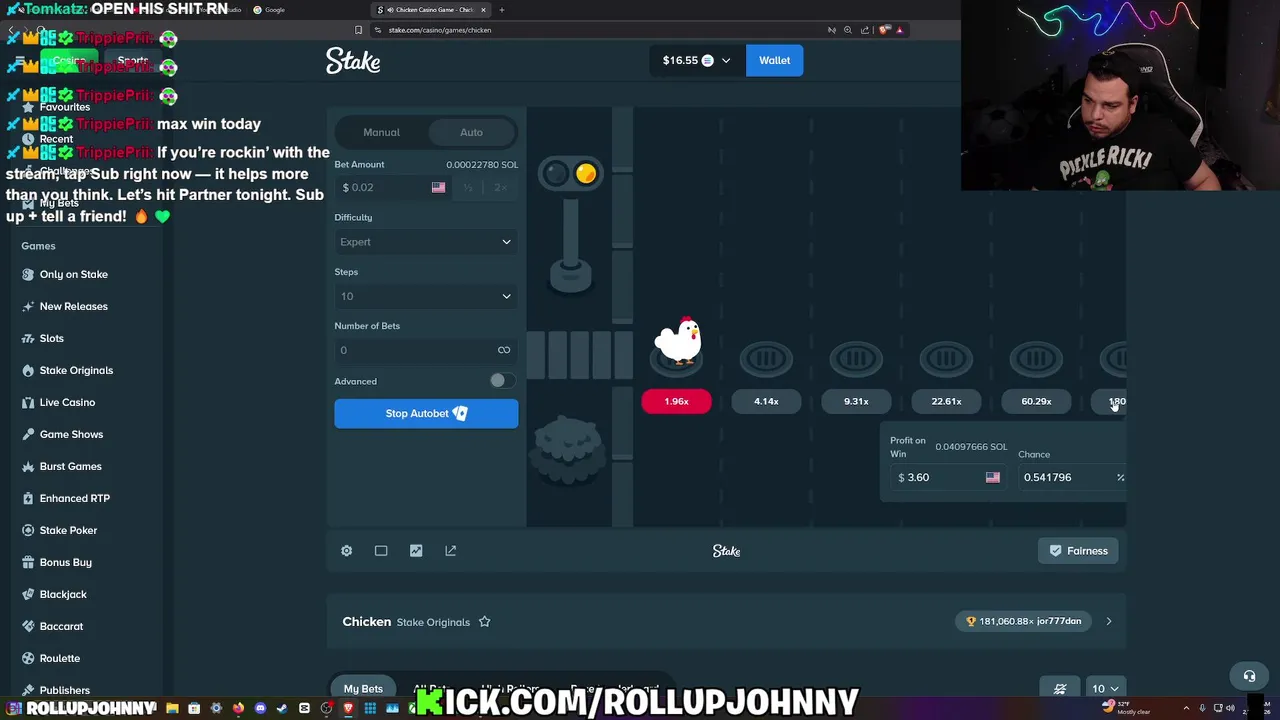The image size is (1280, 720).
Task: Click the USD flag icon in Profit on Win
Action: [993, 477]
